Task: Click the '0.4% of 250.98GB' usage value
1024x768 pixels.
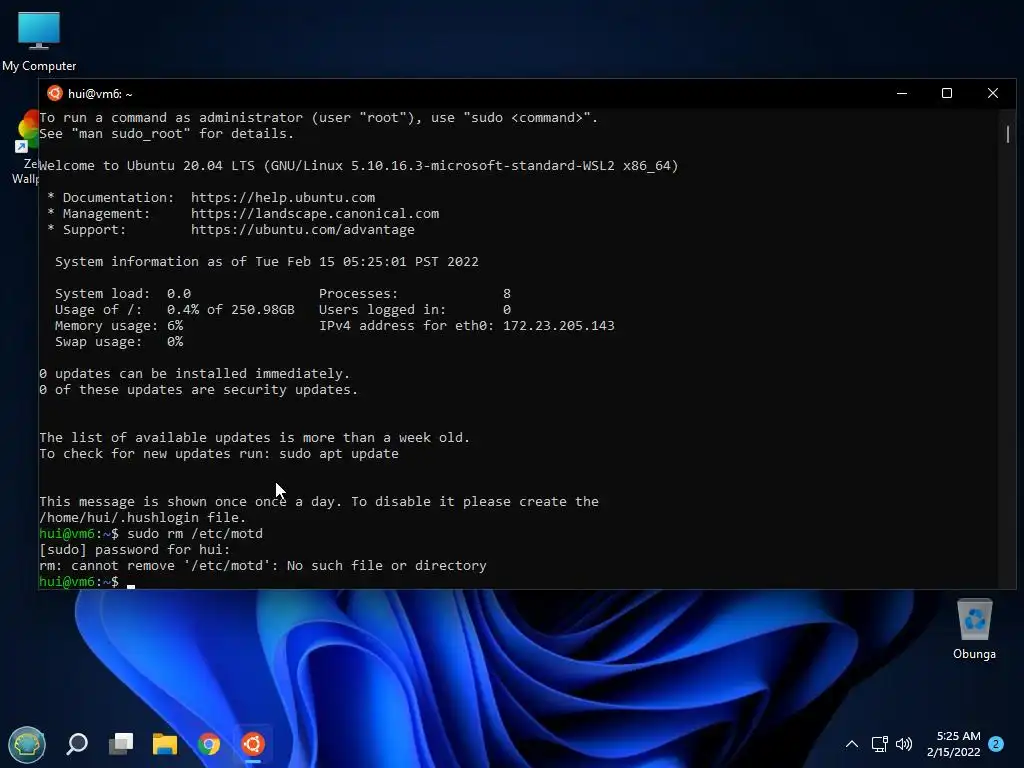Action: point(231,310)
